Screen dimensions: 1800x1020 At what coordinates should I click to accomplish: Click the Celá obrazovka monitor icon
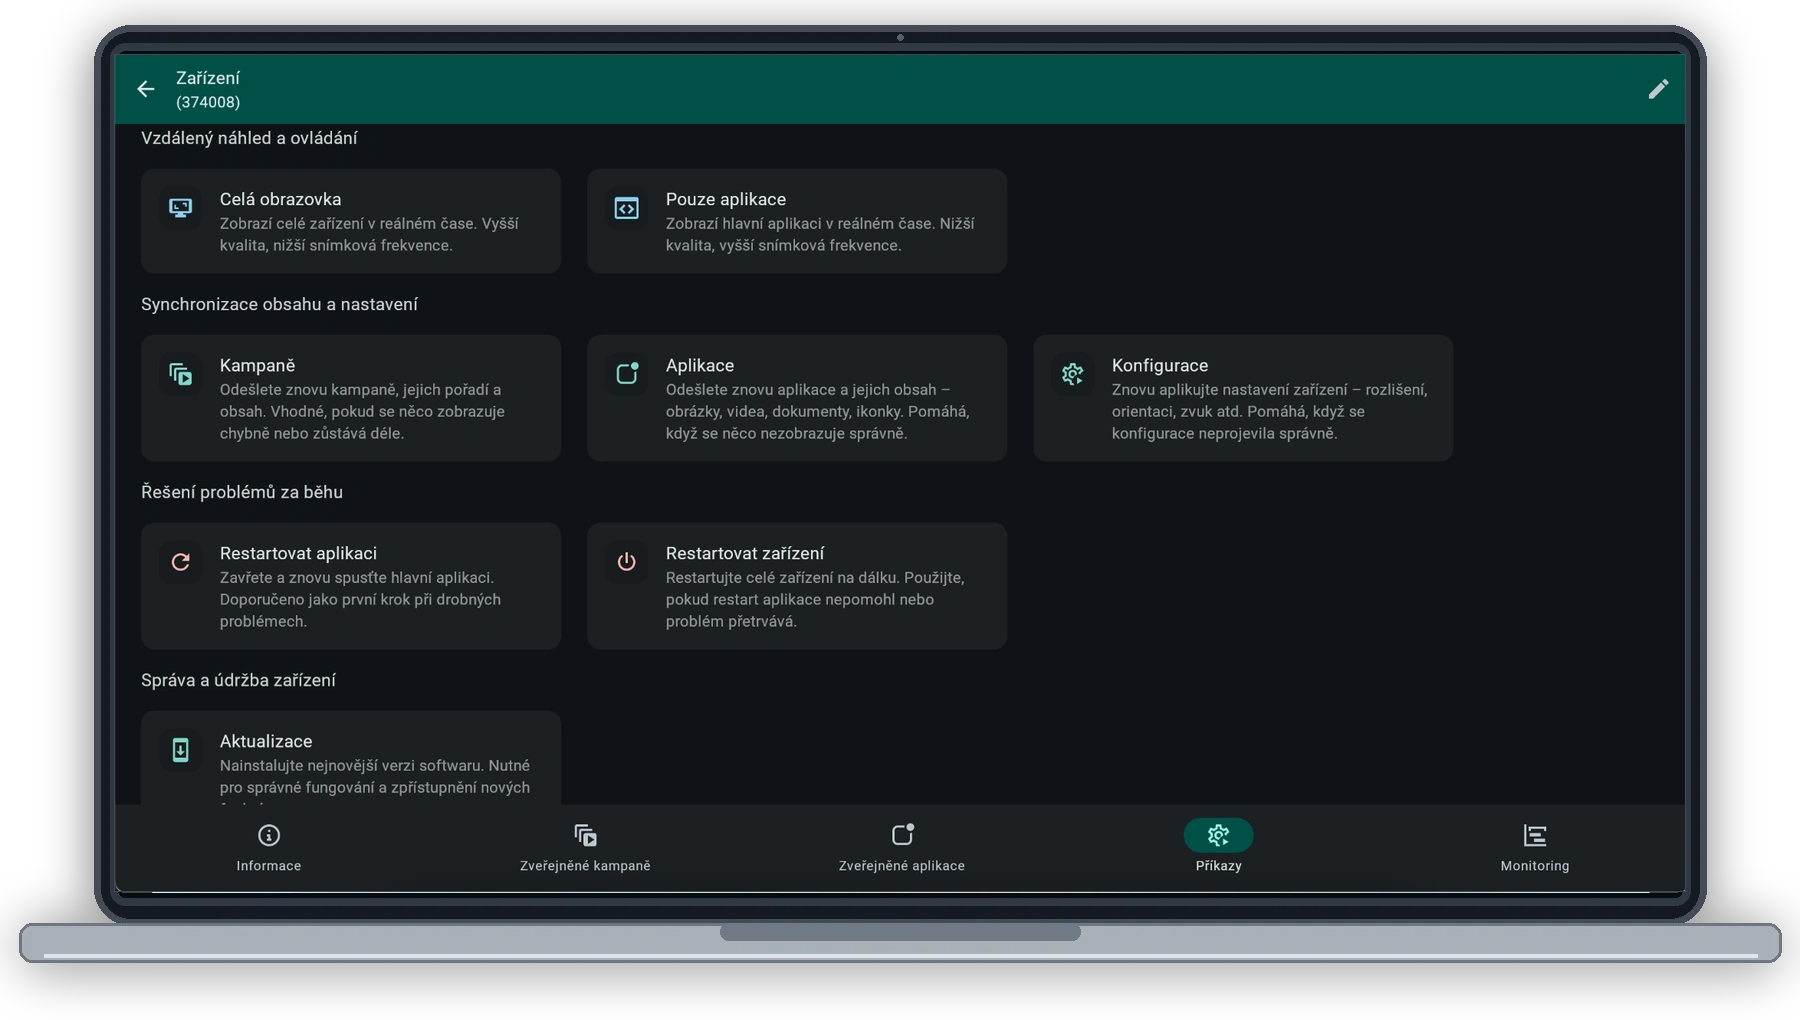pos(181,208)
